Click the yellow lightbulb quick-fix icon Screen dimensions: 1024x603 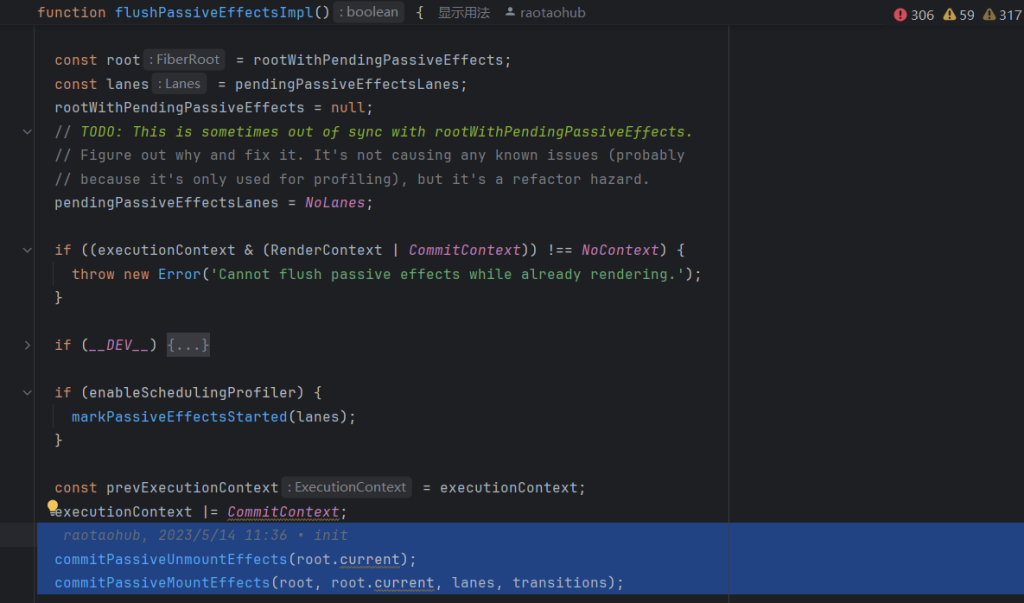click(x=53, y=507)
